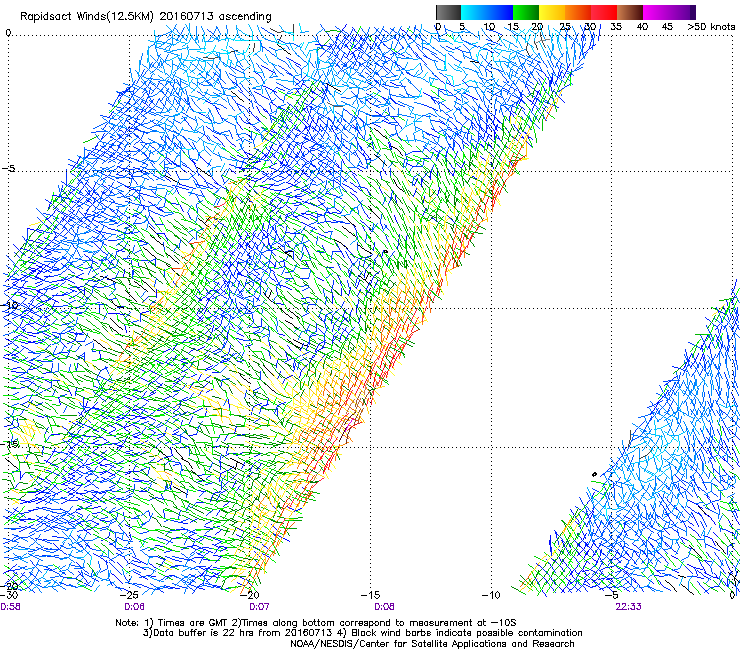This screenshot has width=740, height=650.
Task: Select the magenta-purple 40-50 knots legend swatch
Action: tap(669, 12)
